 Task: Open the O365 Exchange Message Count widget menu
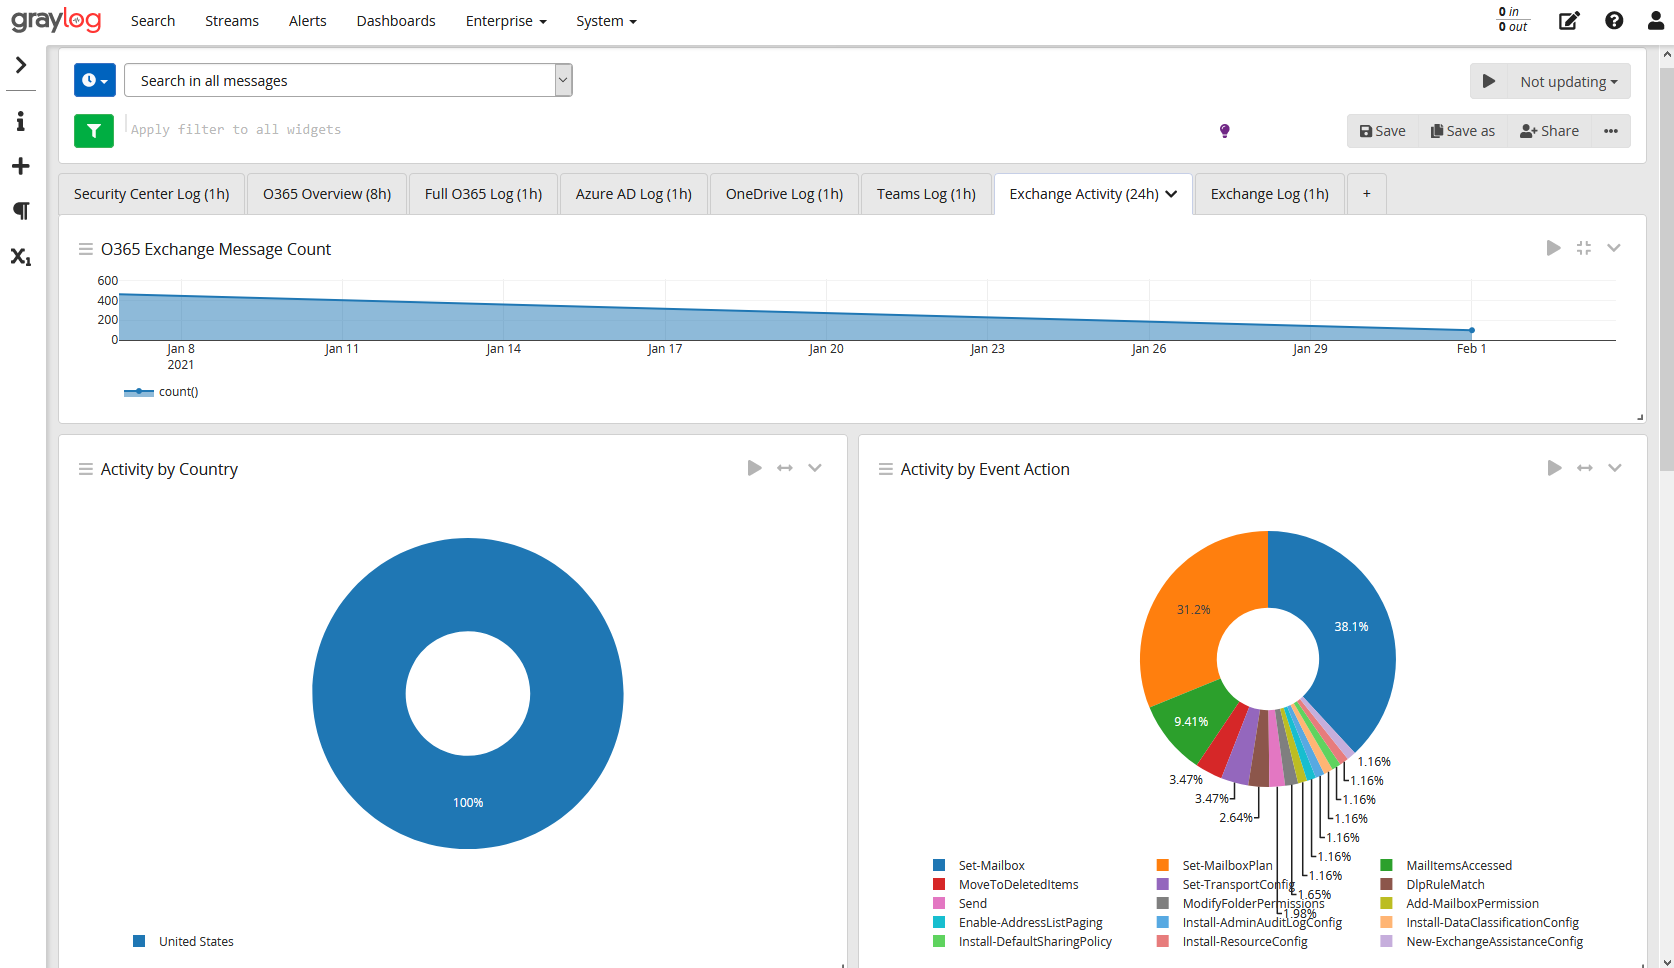(1614, 248)
